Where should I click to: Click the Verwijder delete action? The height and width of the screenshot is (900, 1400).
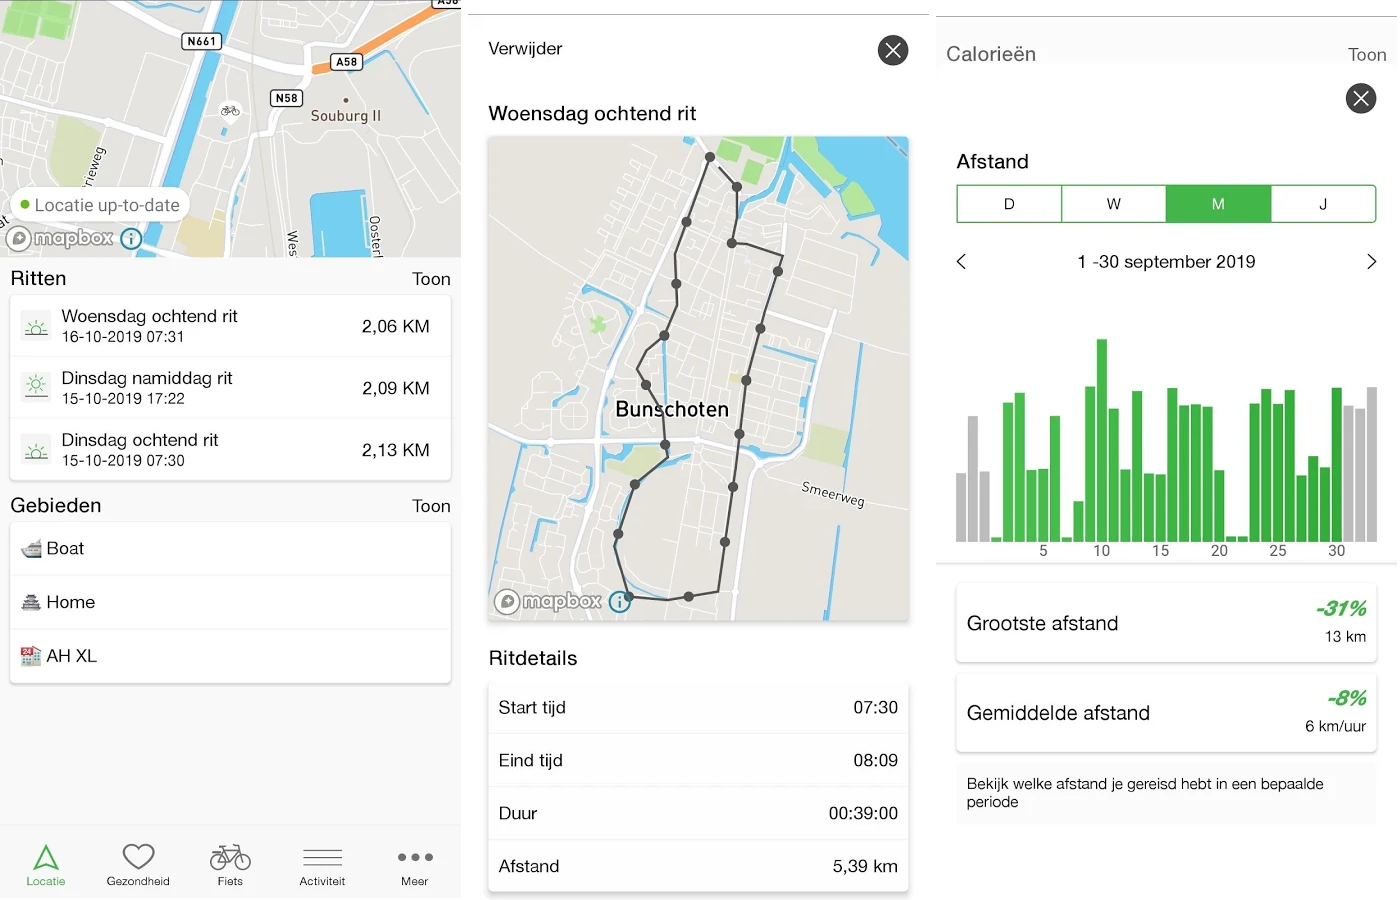(x=524, y=47)
